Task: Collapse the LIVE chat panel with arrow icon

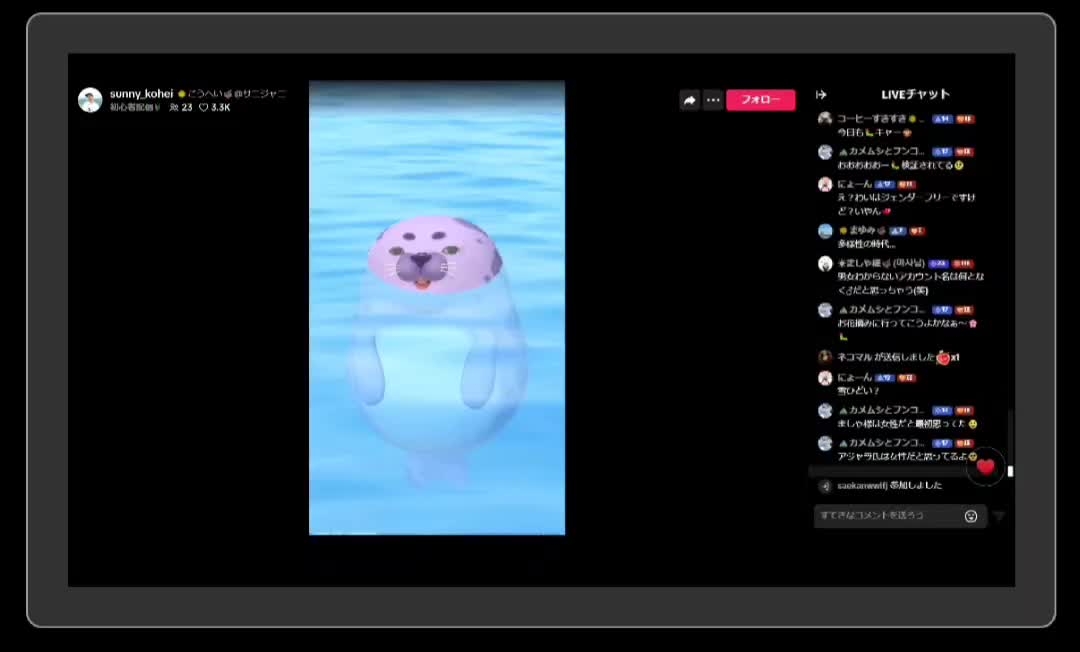Action: [x=822, y=95]
